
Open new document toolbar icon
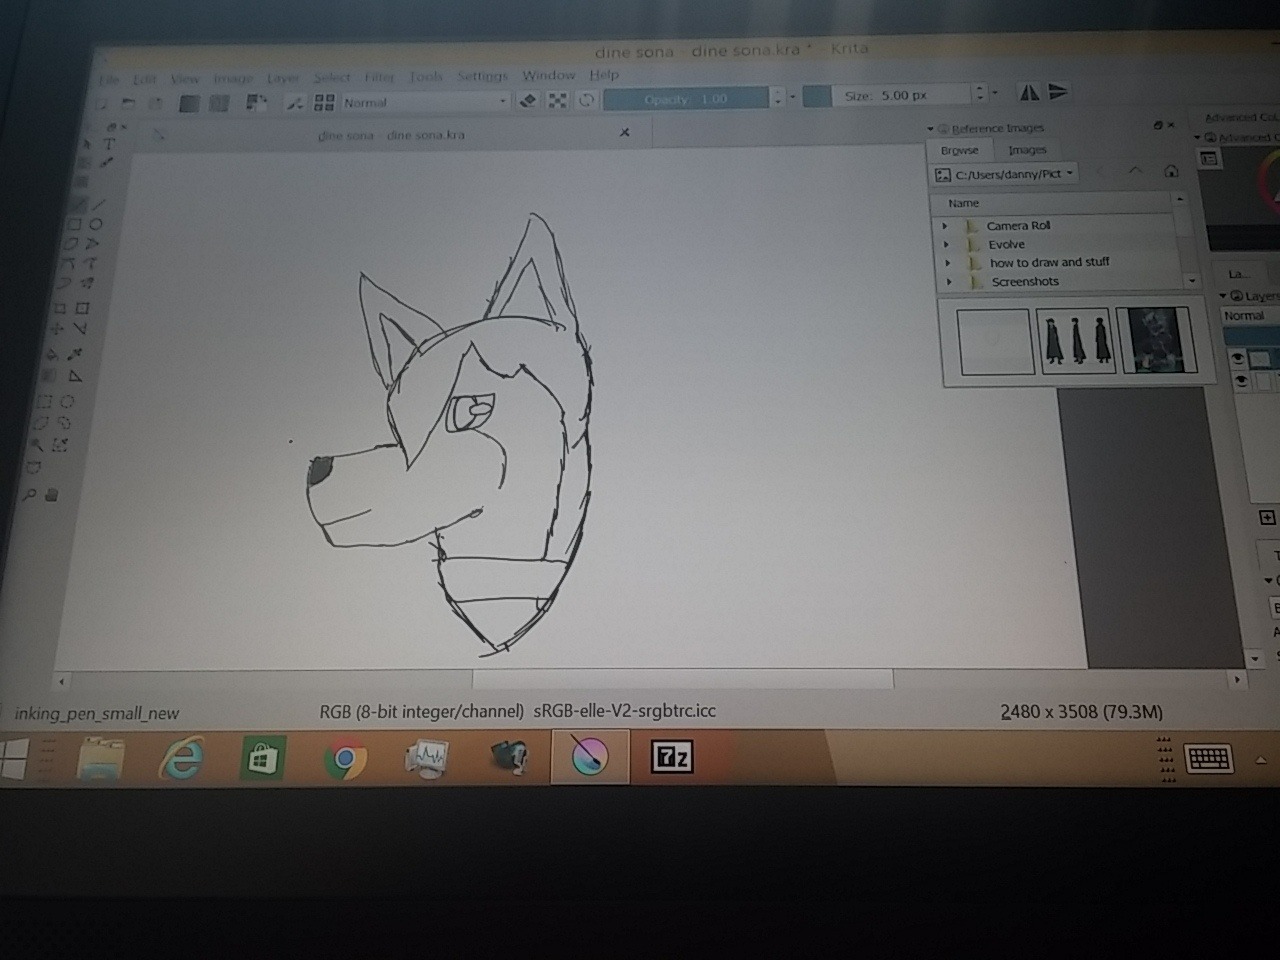click(x=101, y=102)
